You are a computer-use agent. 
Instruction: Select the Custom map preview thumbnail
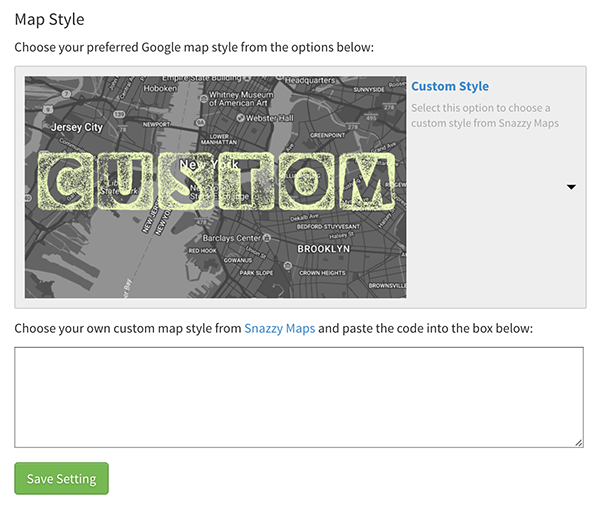215,187
